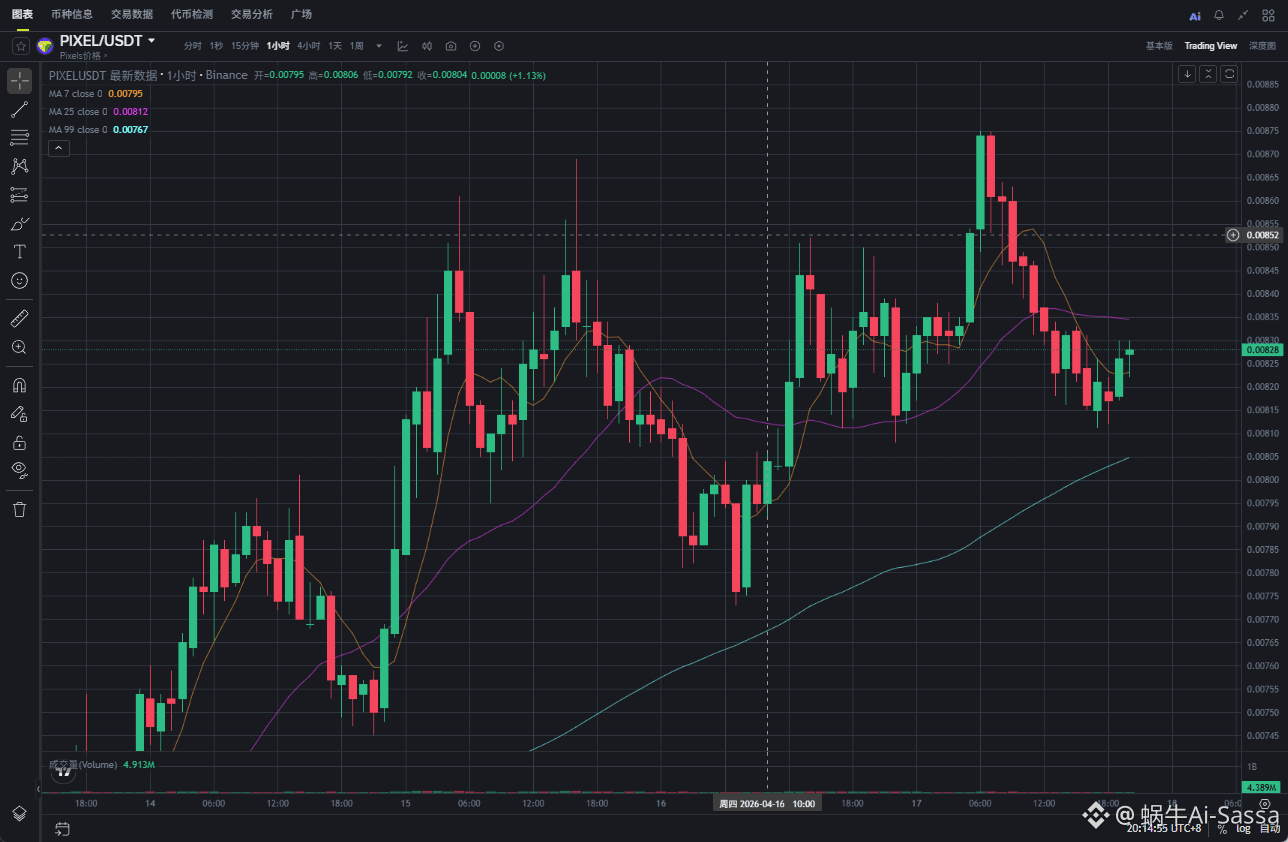Select the 1小时 timeframe

click(278, 46)
